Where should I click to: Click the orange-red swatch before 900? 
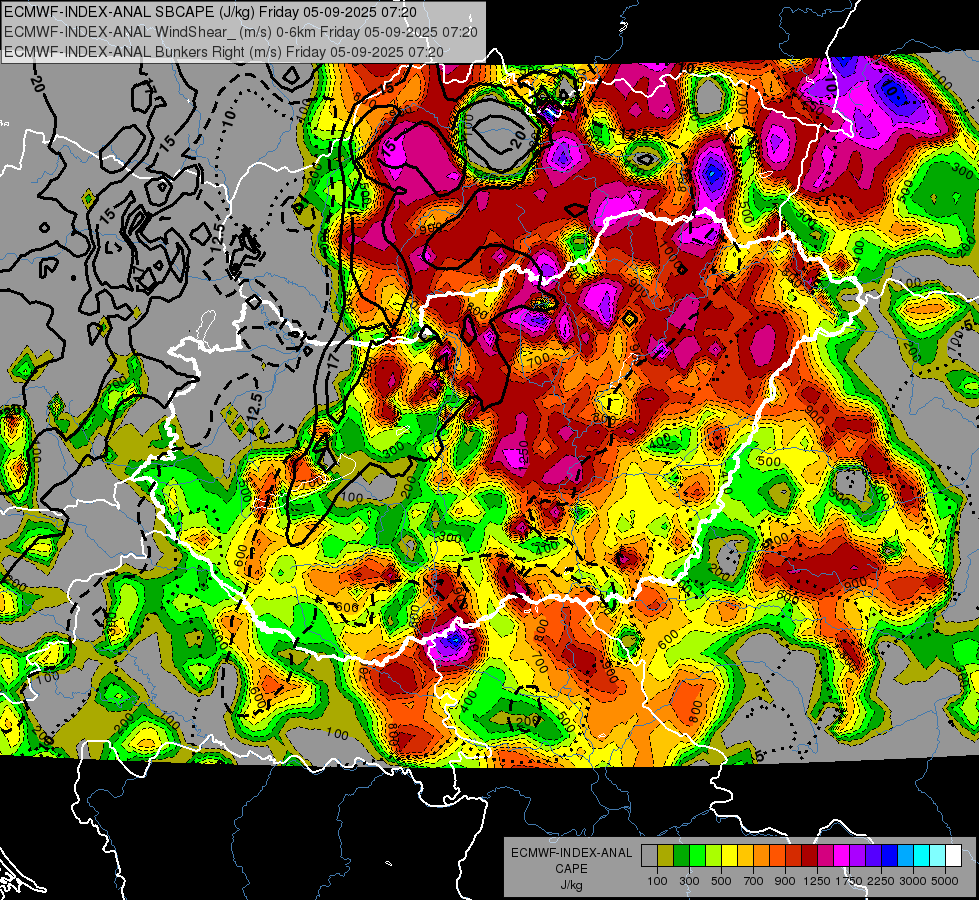pyautogui.click(x=777, y=855)
